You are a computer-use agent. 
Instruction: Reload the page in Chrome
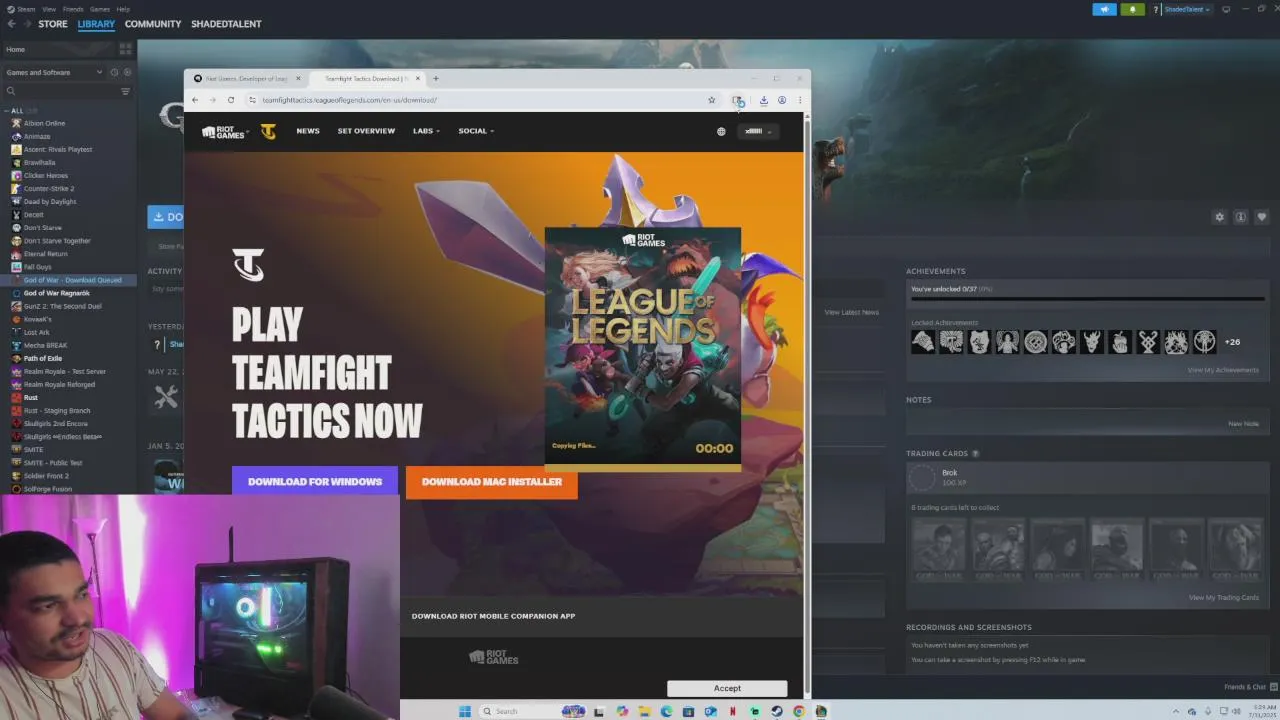(230, 100)
